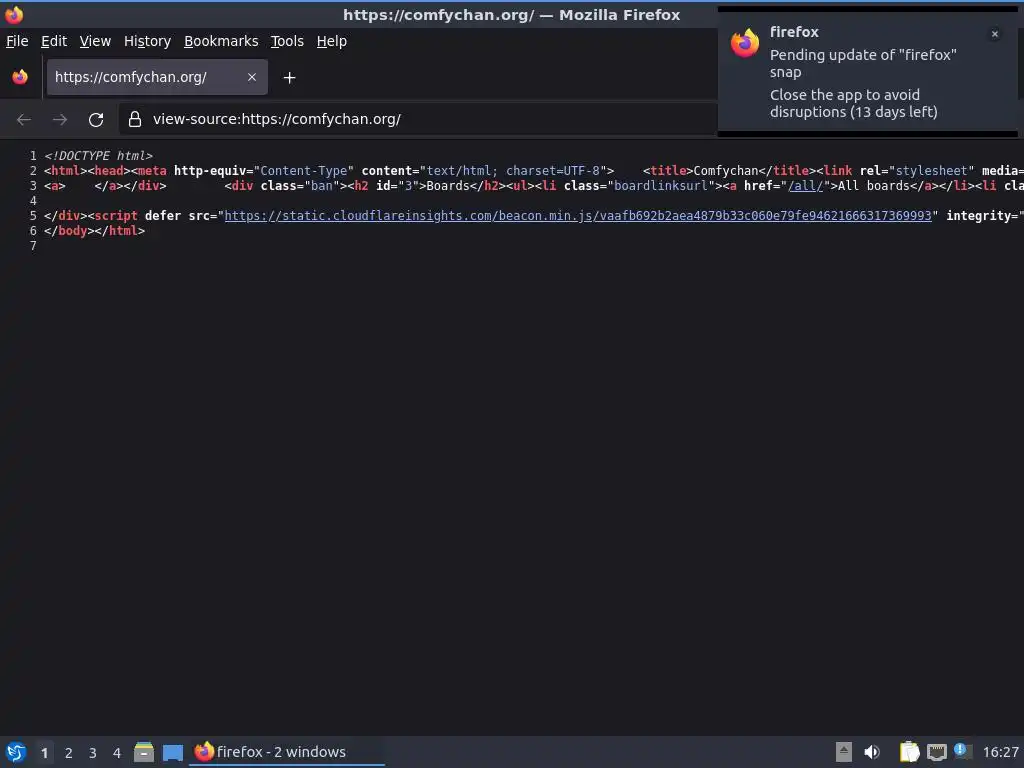
Task: Open a new tab with the plus button
Action: click(289, 78)
